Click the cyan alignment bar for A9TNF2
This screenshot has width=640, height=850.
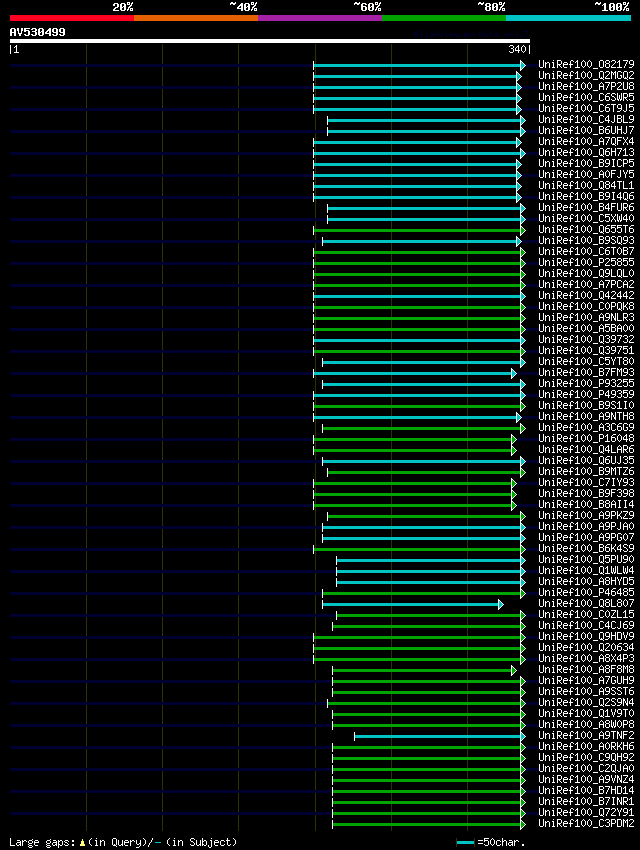(x=440, y=736)
